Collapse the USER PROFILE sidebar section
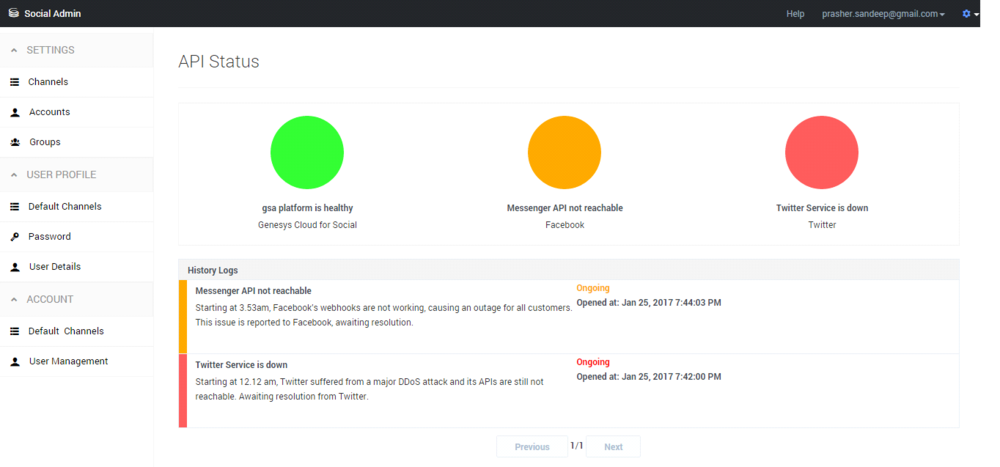The width and height of the screenshot is (1000, 467). (14, 175)
